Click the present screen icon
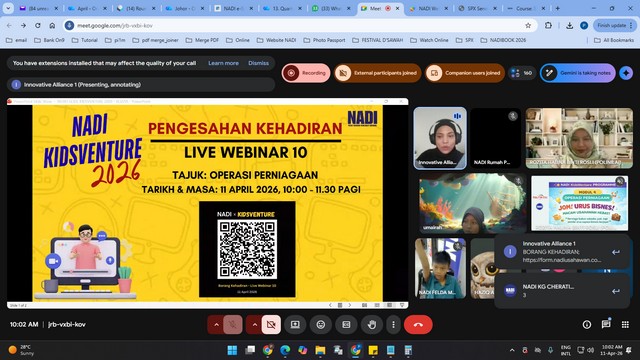The height and width of the screenshot is (360, 640). (x=295, y=325)
